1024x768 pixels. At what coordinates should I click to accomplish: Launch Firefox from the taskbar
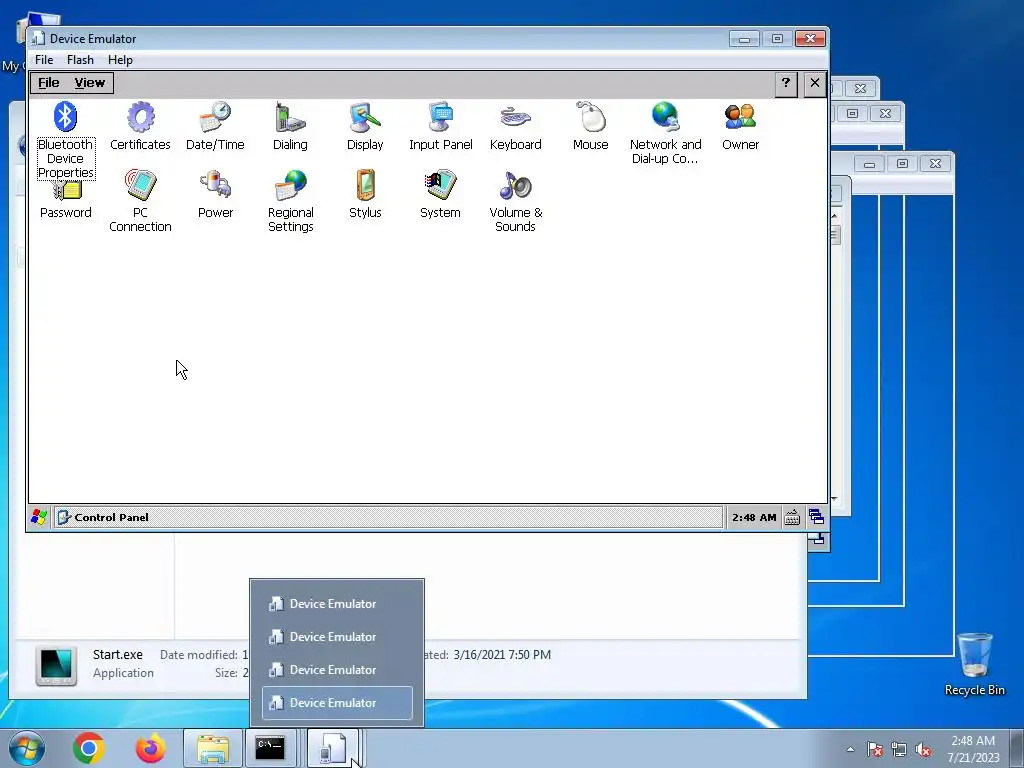150,748
